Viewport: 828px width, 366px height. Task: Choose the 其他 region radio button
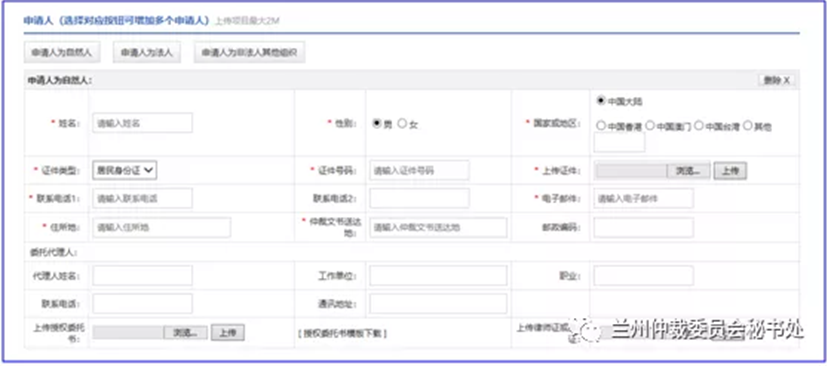point(747,126)
